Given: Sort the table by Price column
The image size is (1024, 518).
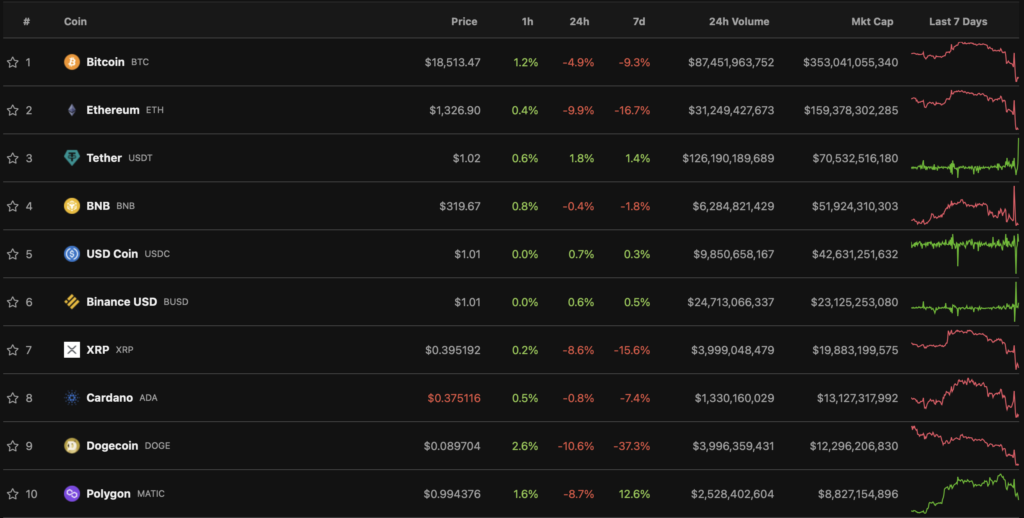Looking at the screenshot, I should (463, 21).
